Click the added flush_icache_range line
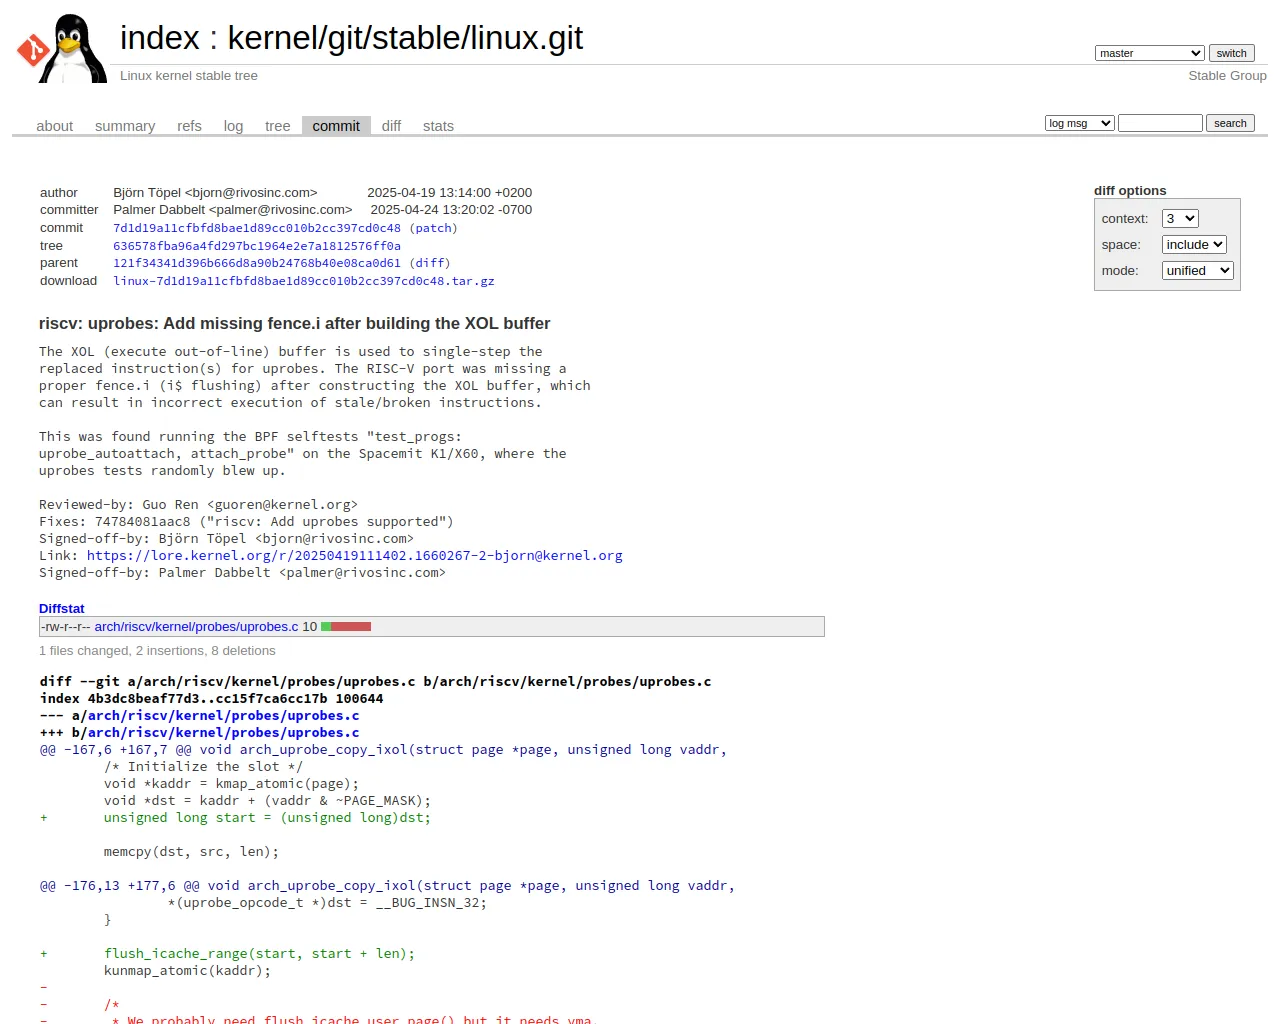Image resolution: width=1280 pixels, height=1024 pixels. point(228,953)
